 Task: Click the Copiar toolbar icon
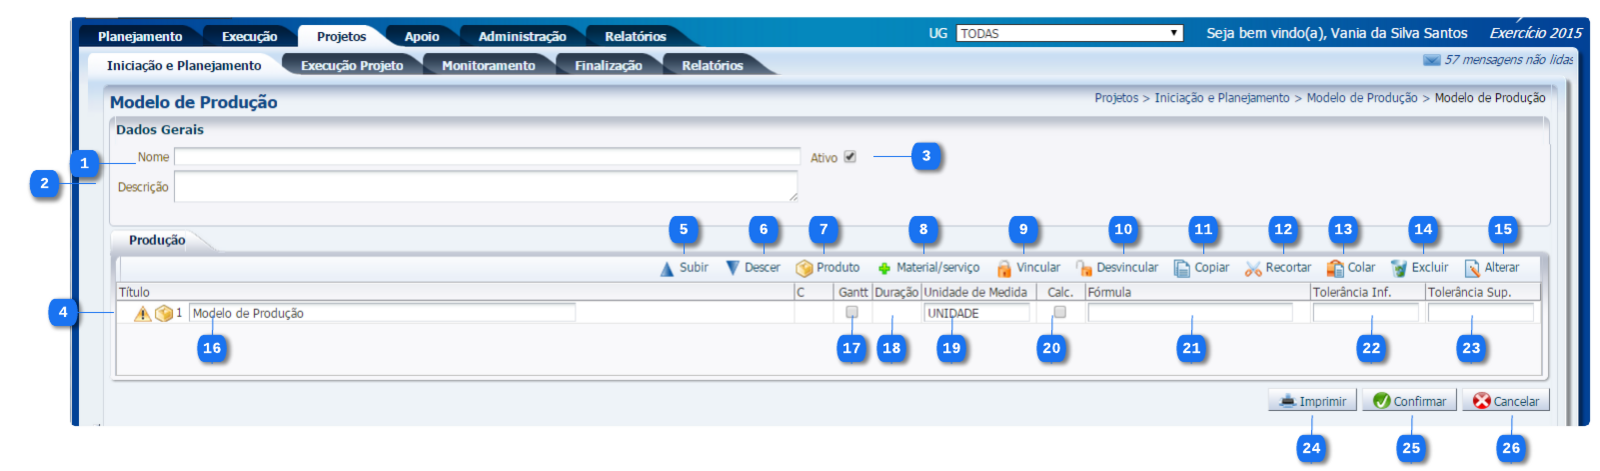(1182, 268)
